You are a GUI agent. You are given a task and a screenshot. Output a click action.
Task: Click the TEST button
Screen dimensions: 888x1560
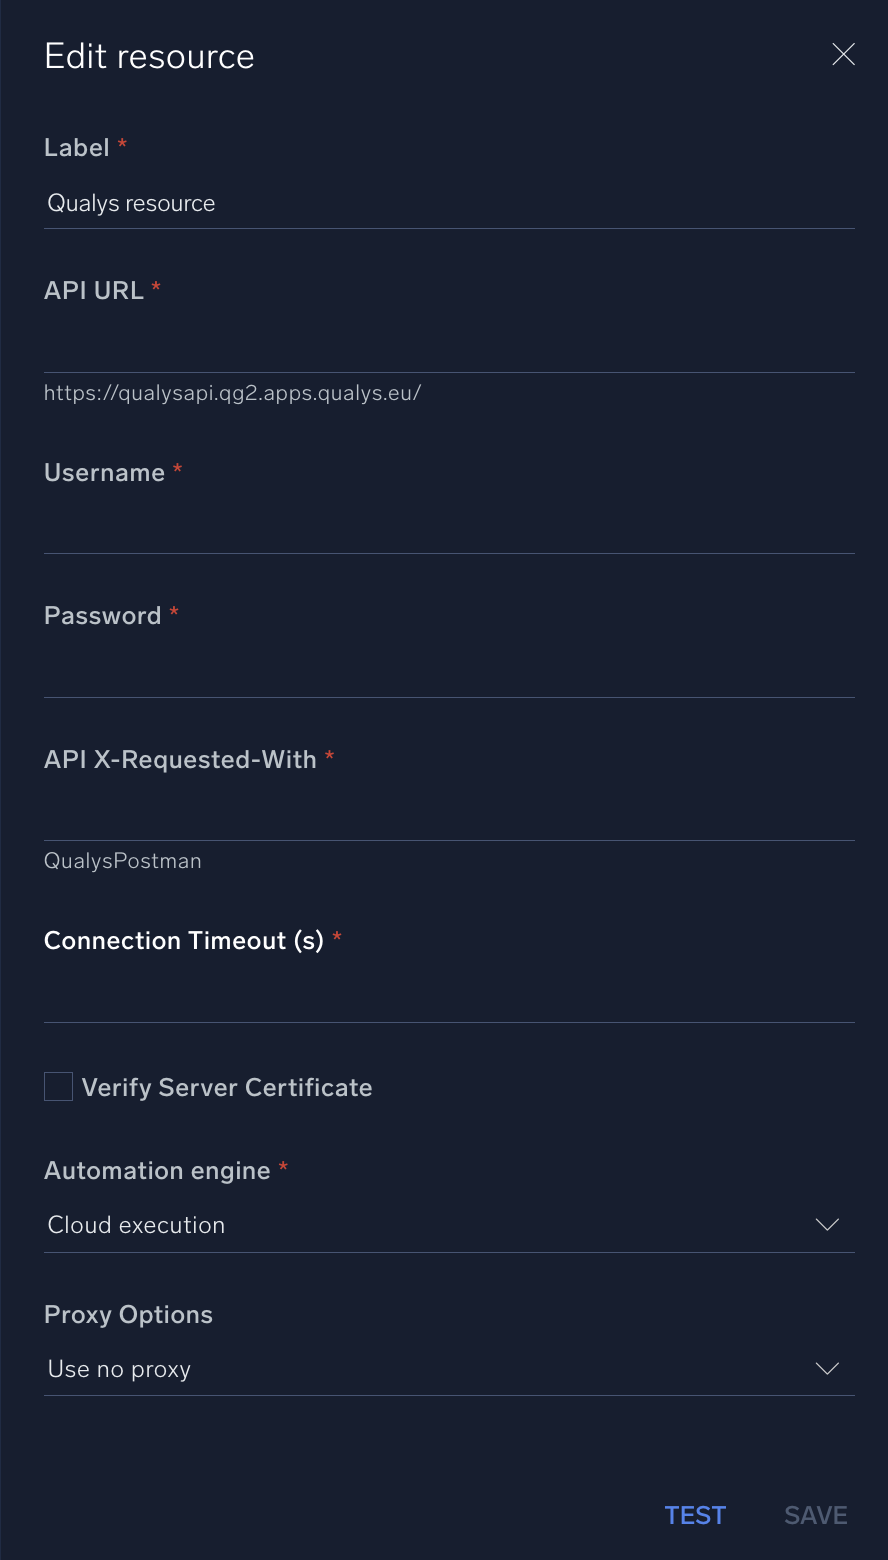(695, 1515)
